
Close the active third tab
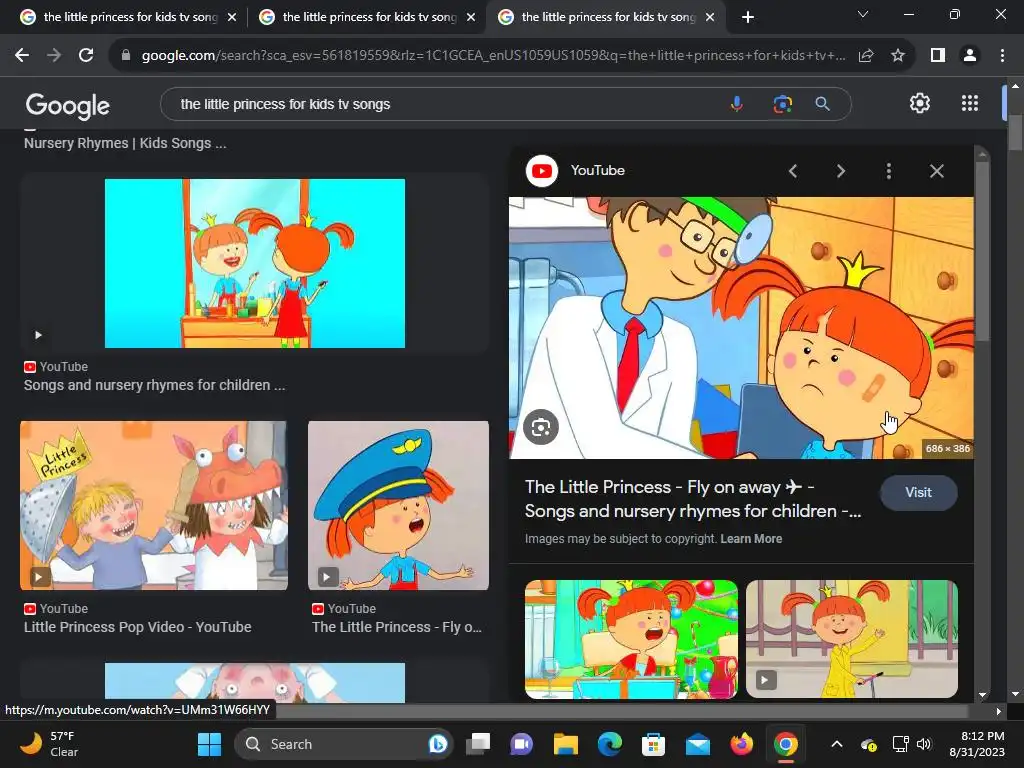[711, 17]
